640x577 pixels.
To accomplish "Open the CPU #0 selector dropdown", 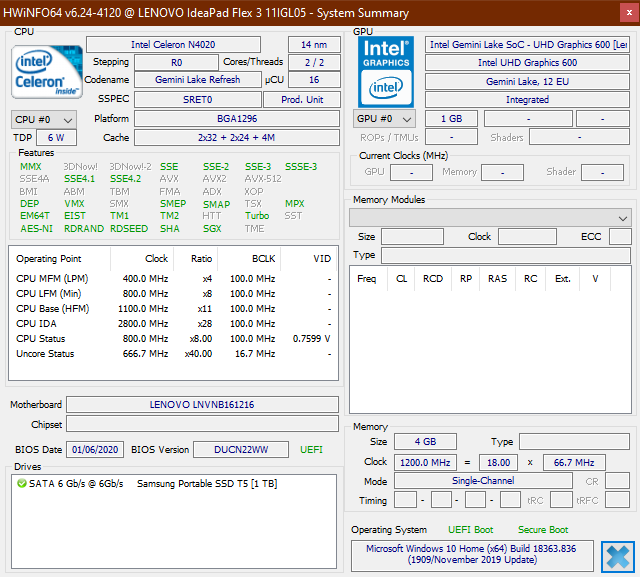I will [x=38, y=119].
